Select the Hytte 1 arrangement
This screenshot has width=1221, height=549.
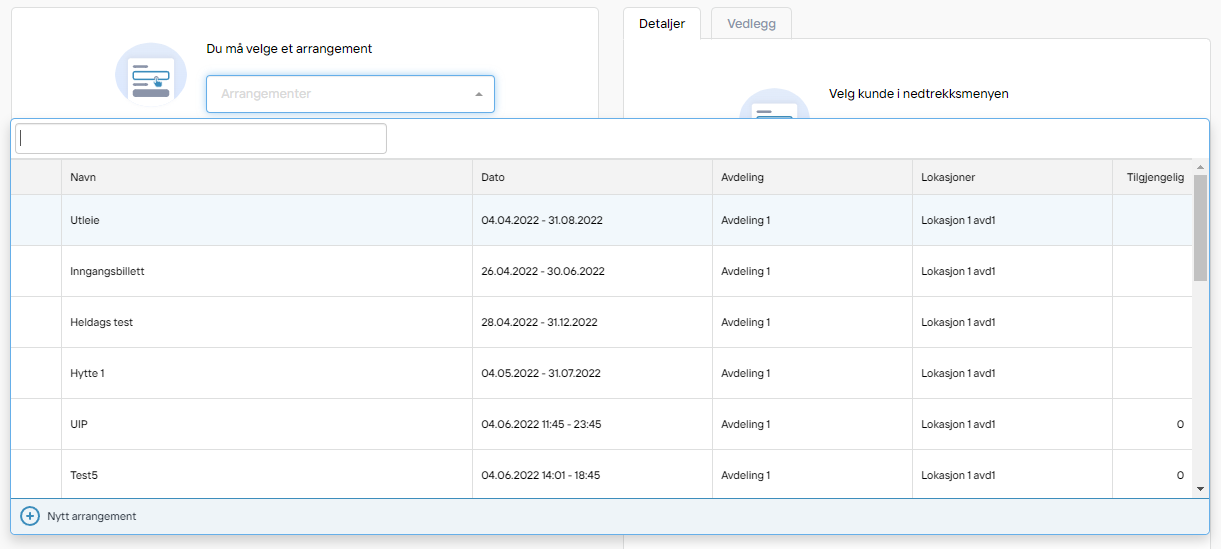(x=602, y=373)
